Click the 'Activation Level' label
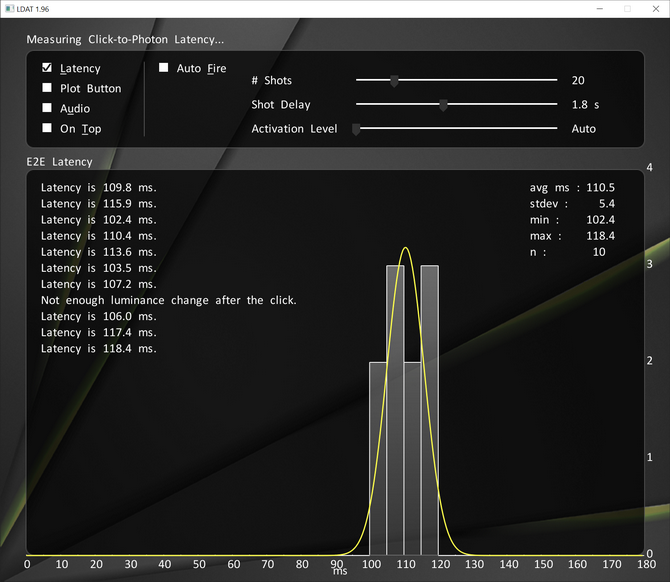The height and width of the screenshot is (582, 670). (x=294, y=129)
